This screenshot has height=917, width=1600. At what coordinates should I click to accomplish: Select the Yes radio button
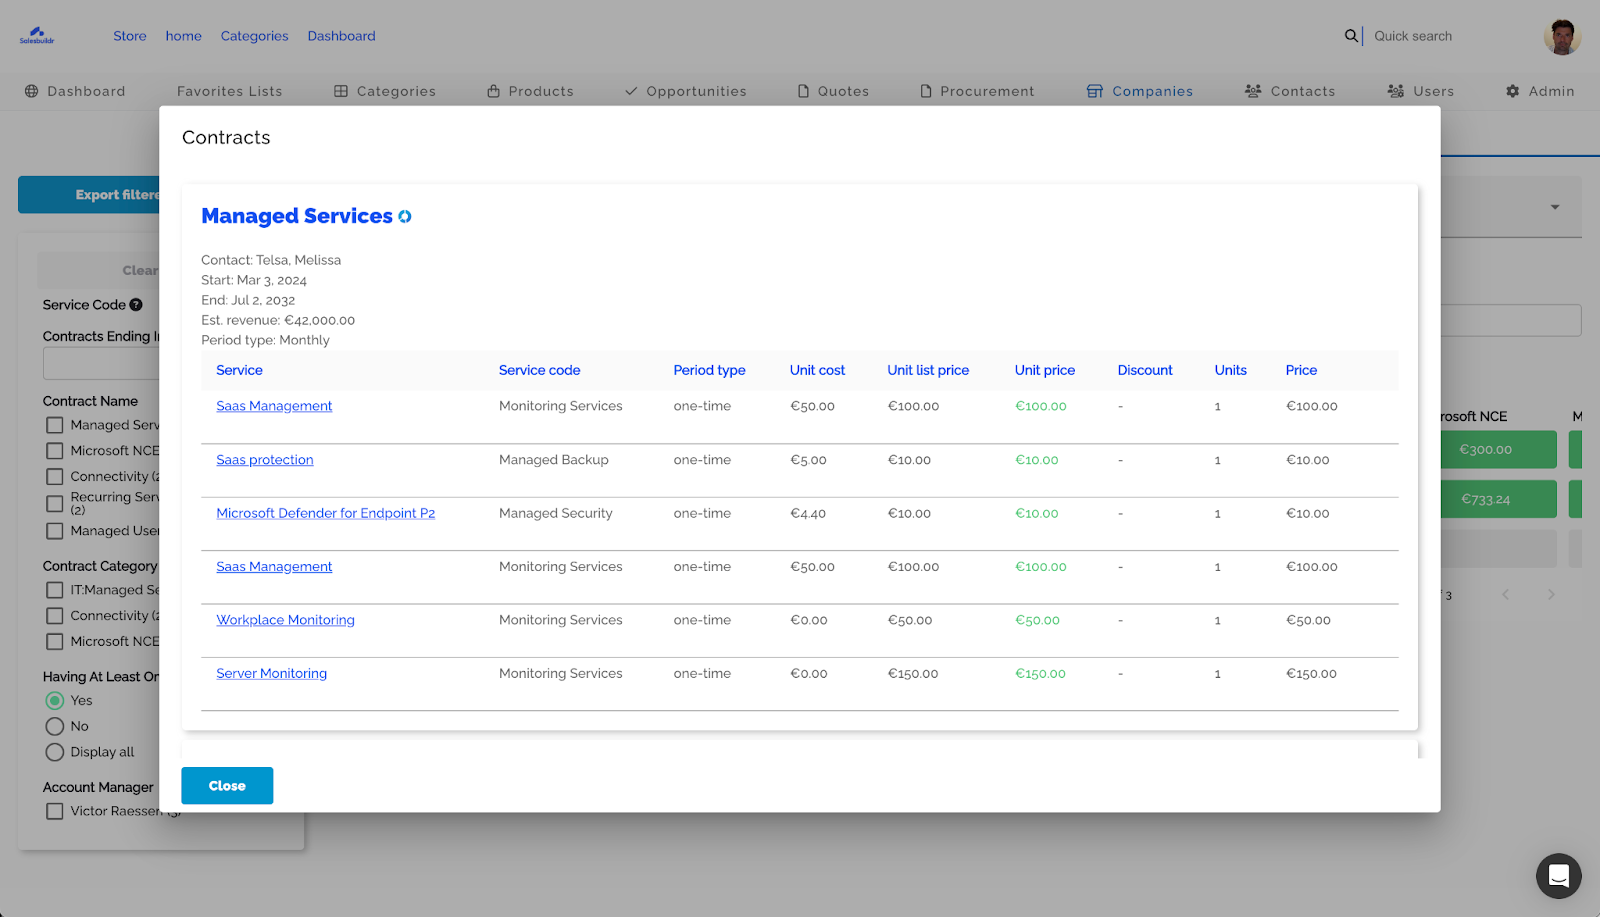pos(55,701)
